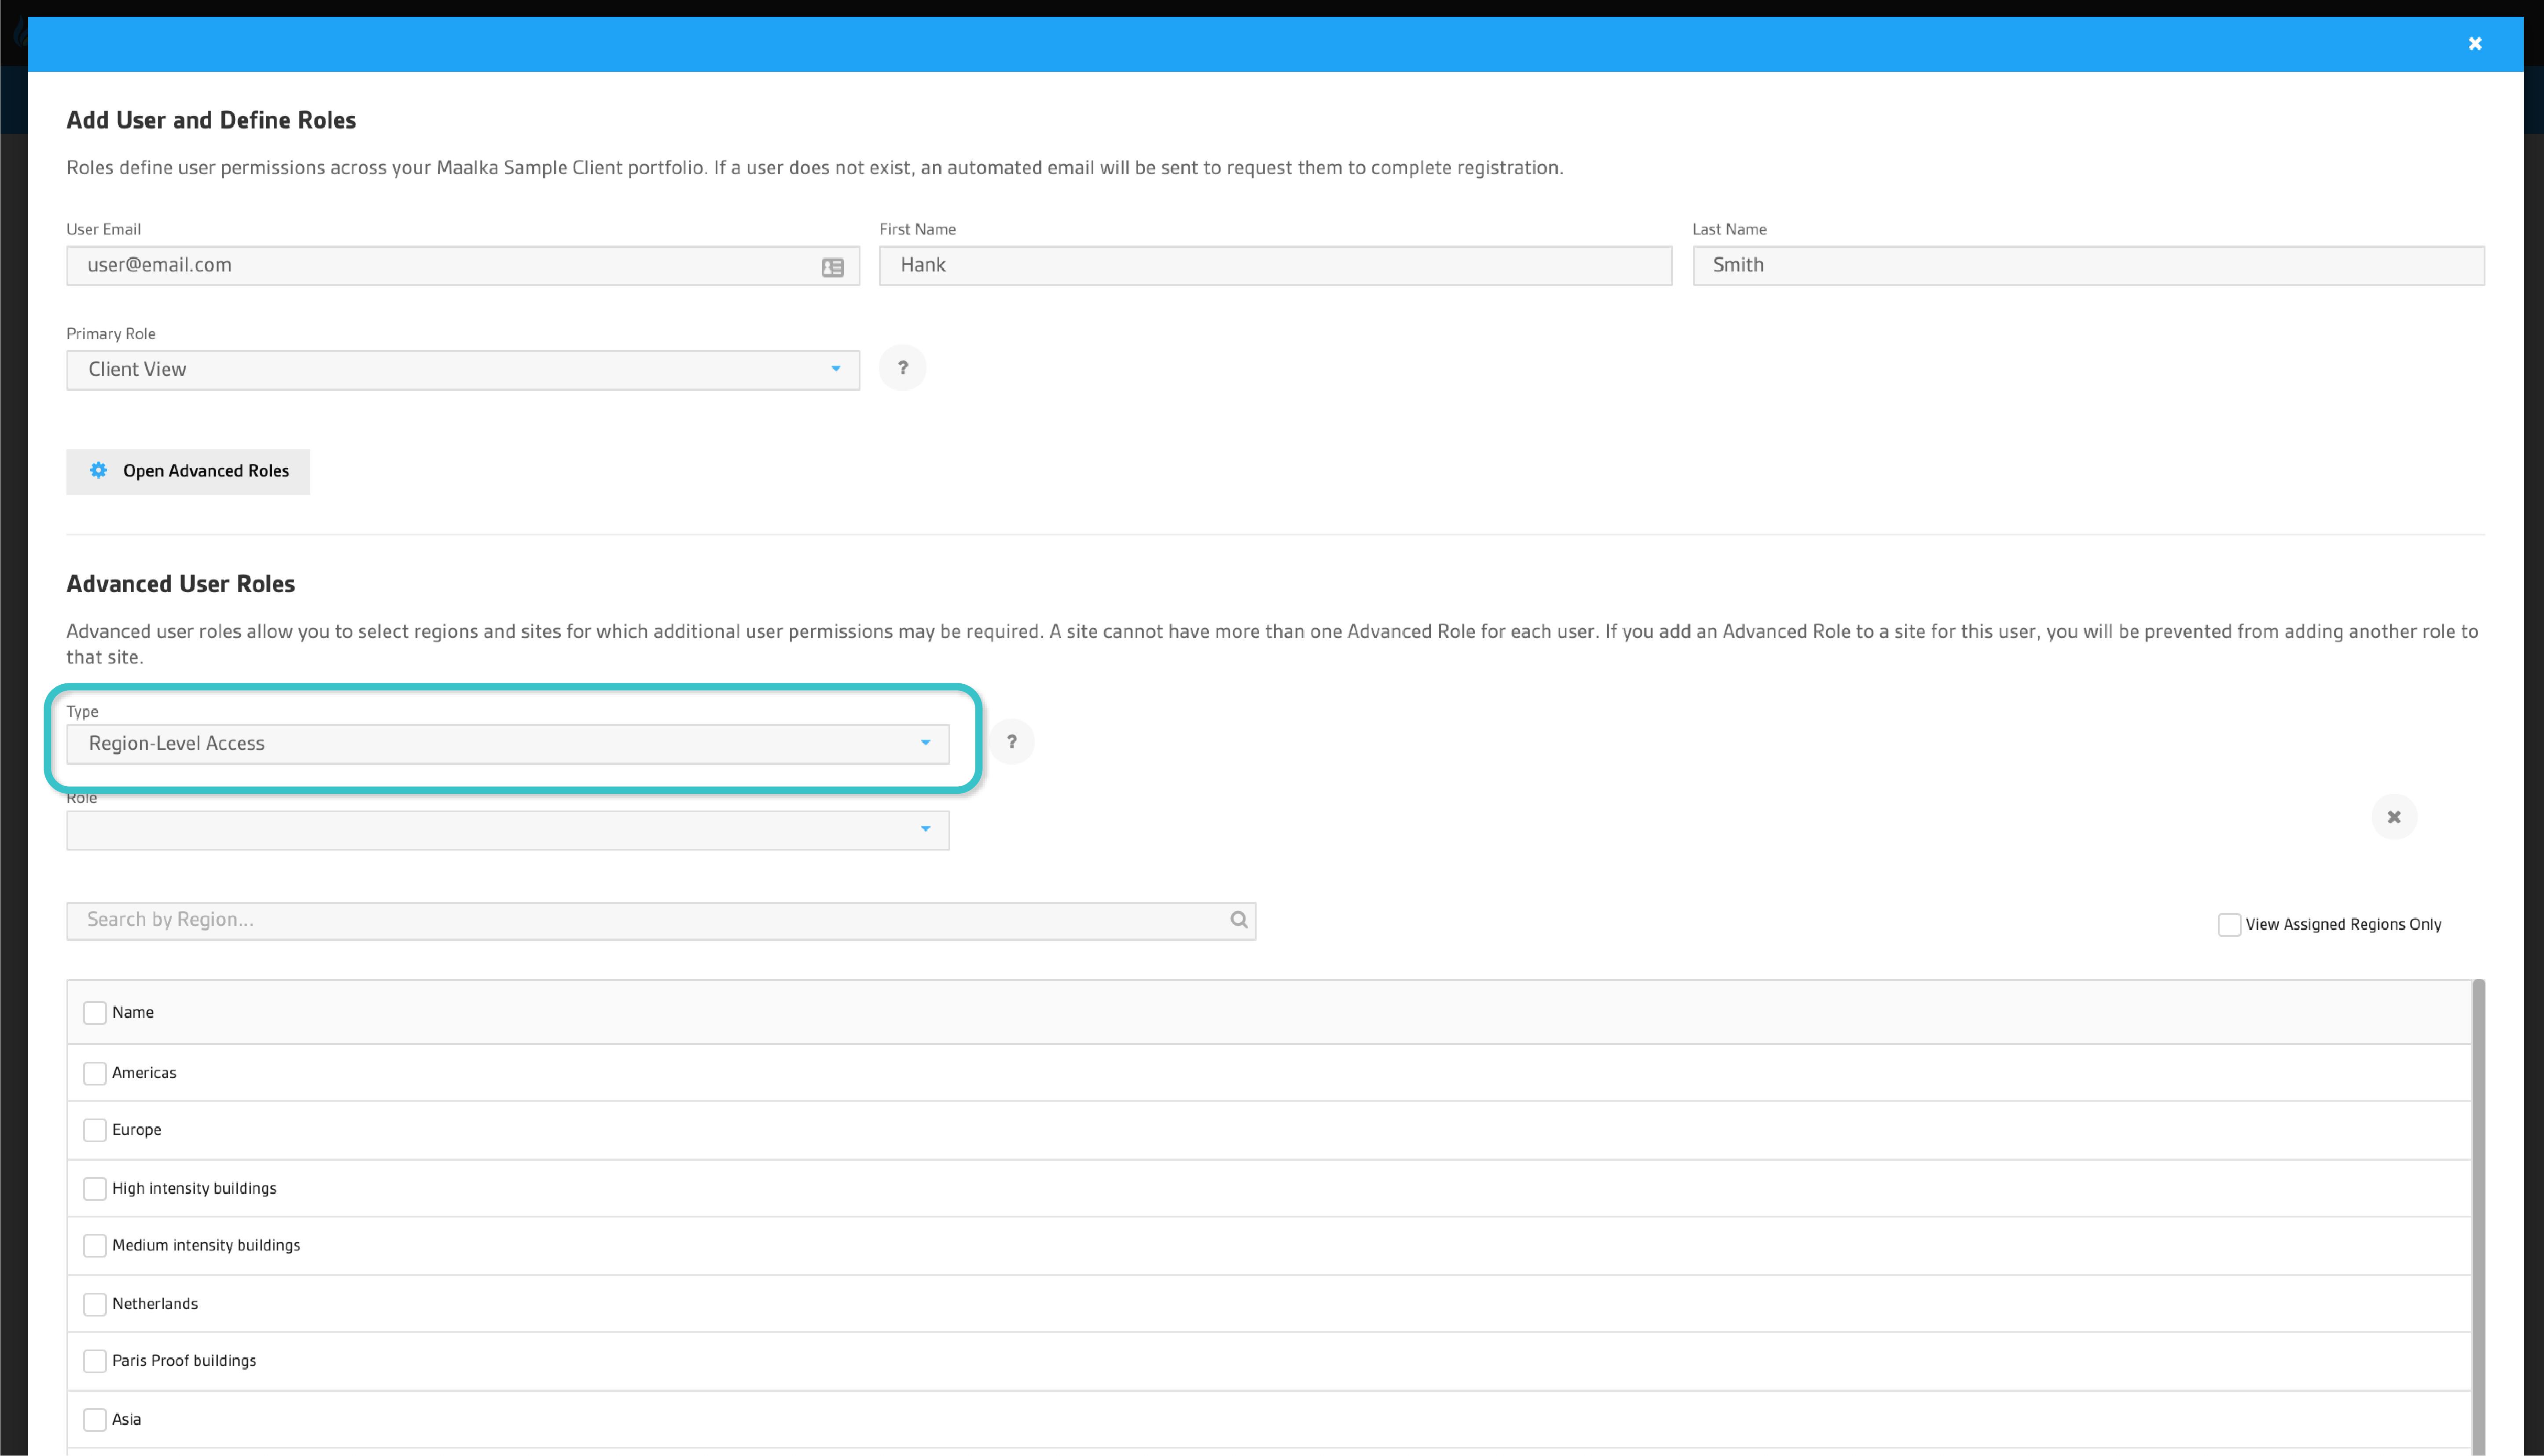
Task: Enable View Assigned Regions Only
Action: (2228, 924)
